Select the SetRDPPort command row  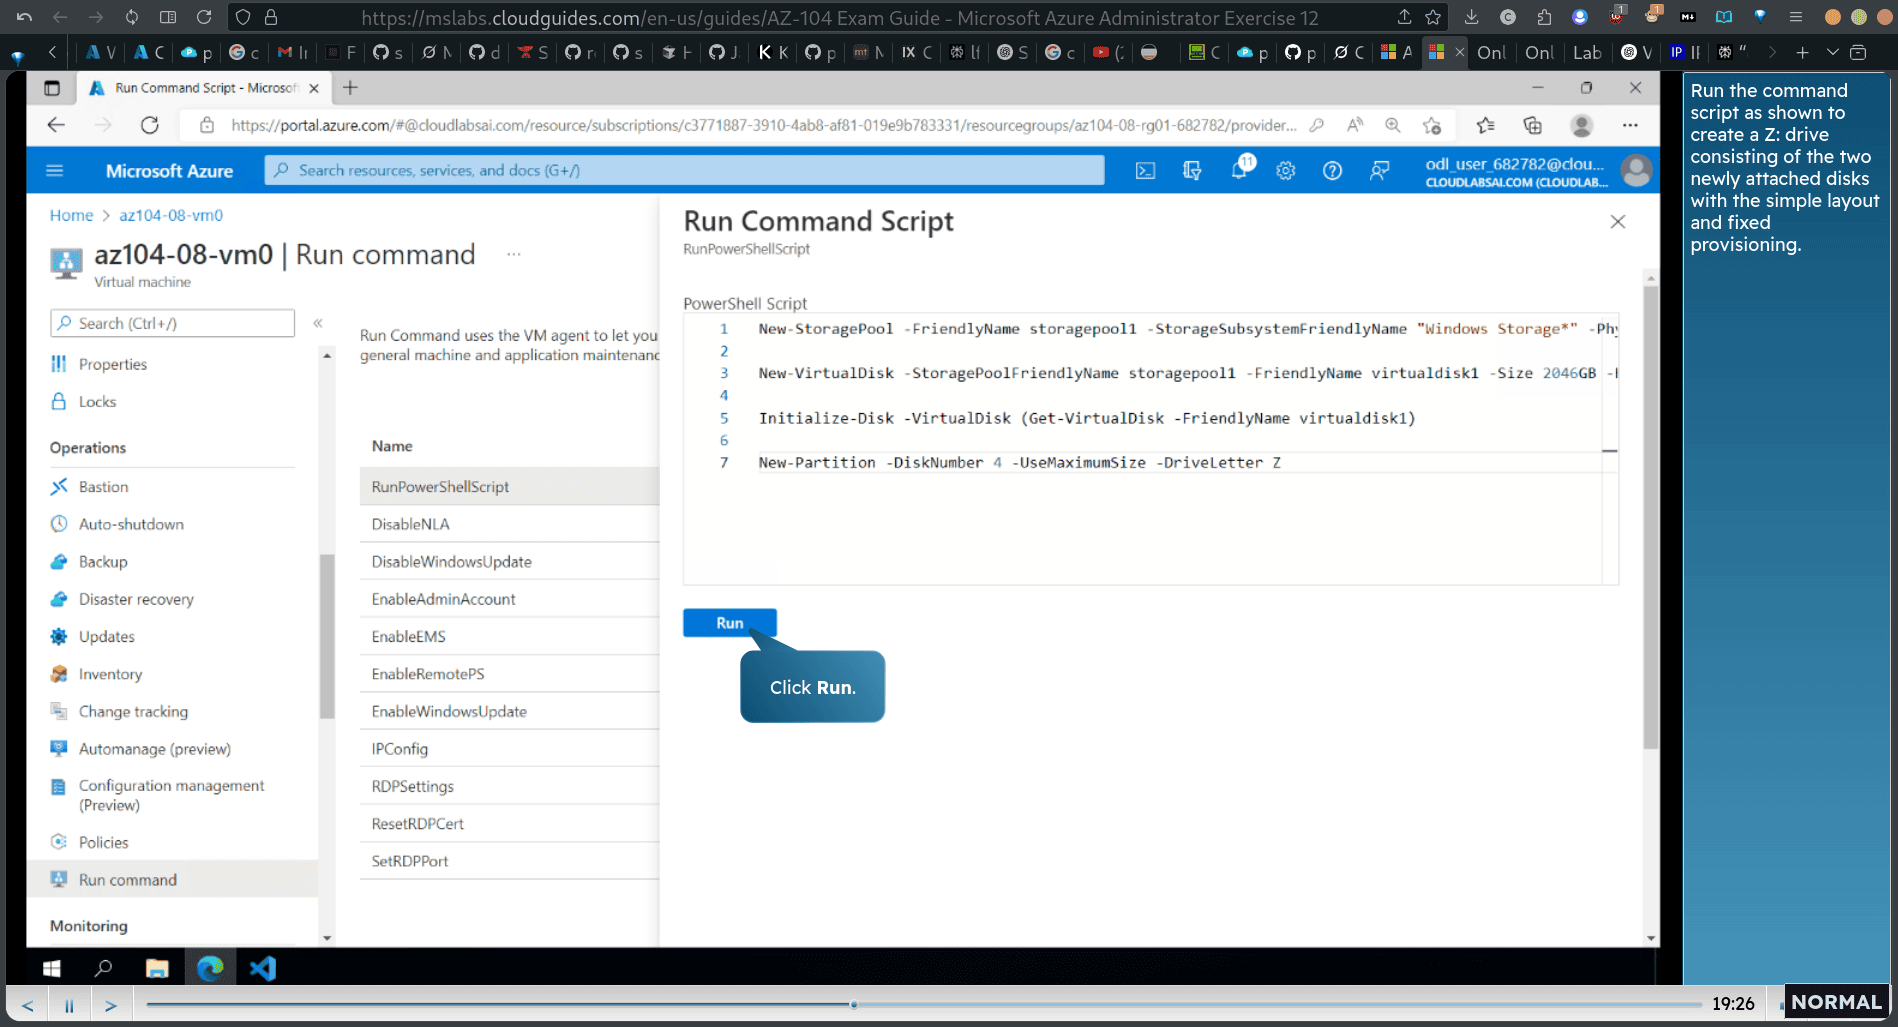click(x=509, y=861)
